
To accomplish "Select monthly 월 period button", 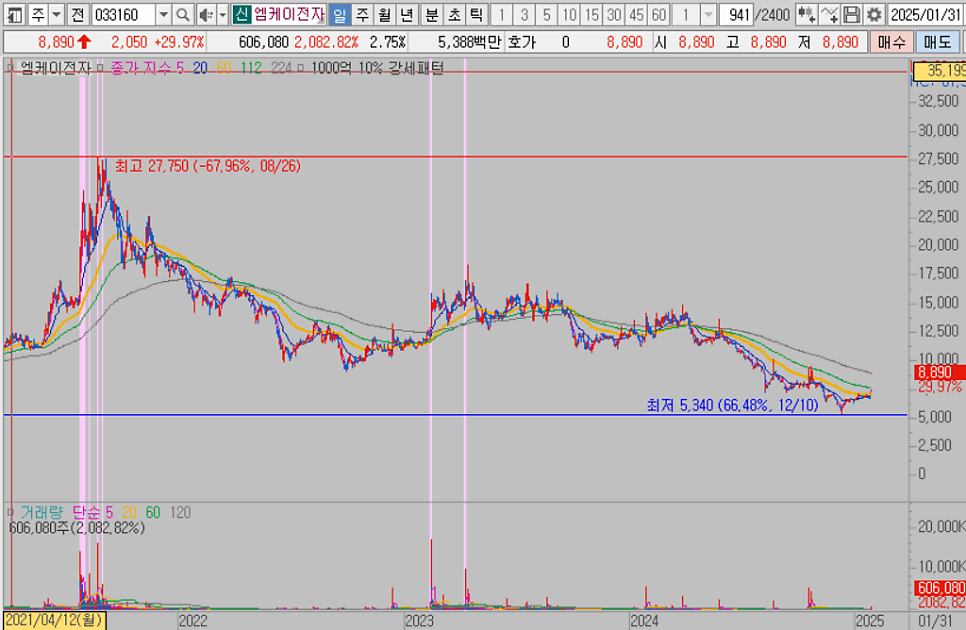I will (384, 14).
